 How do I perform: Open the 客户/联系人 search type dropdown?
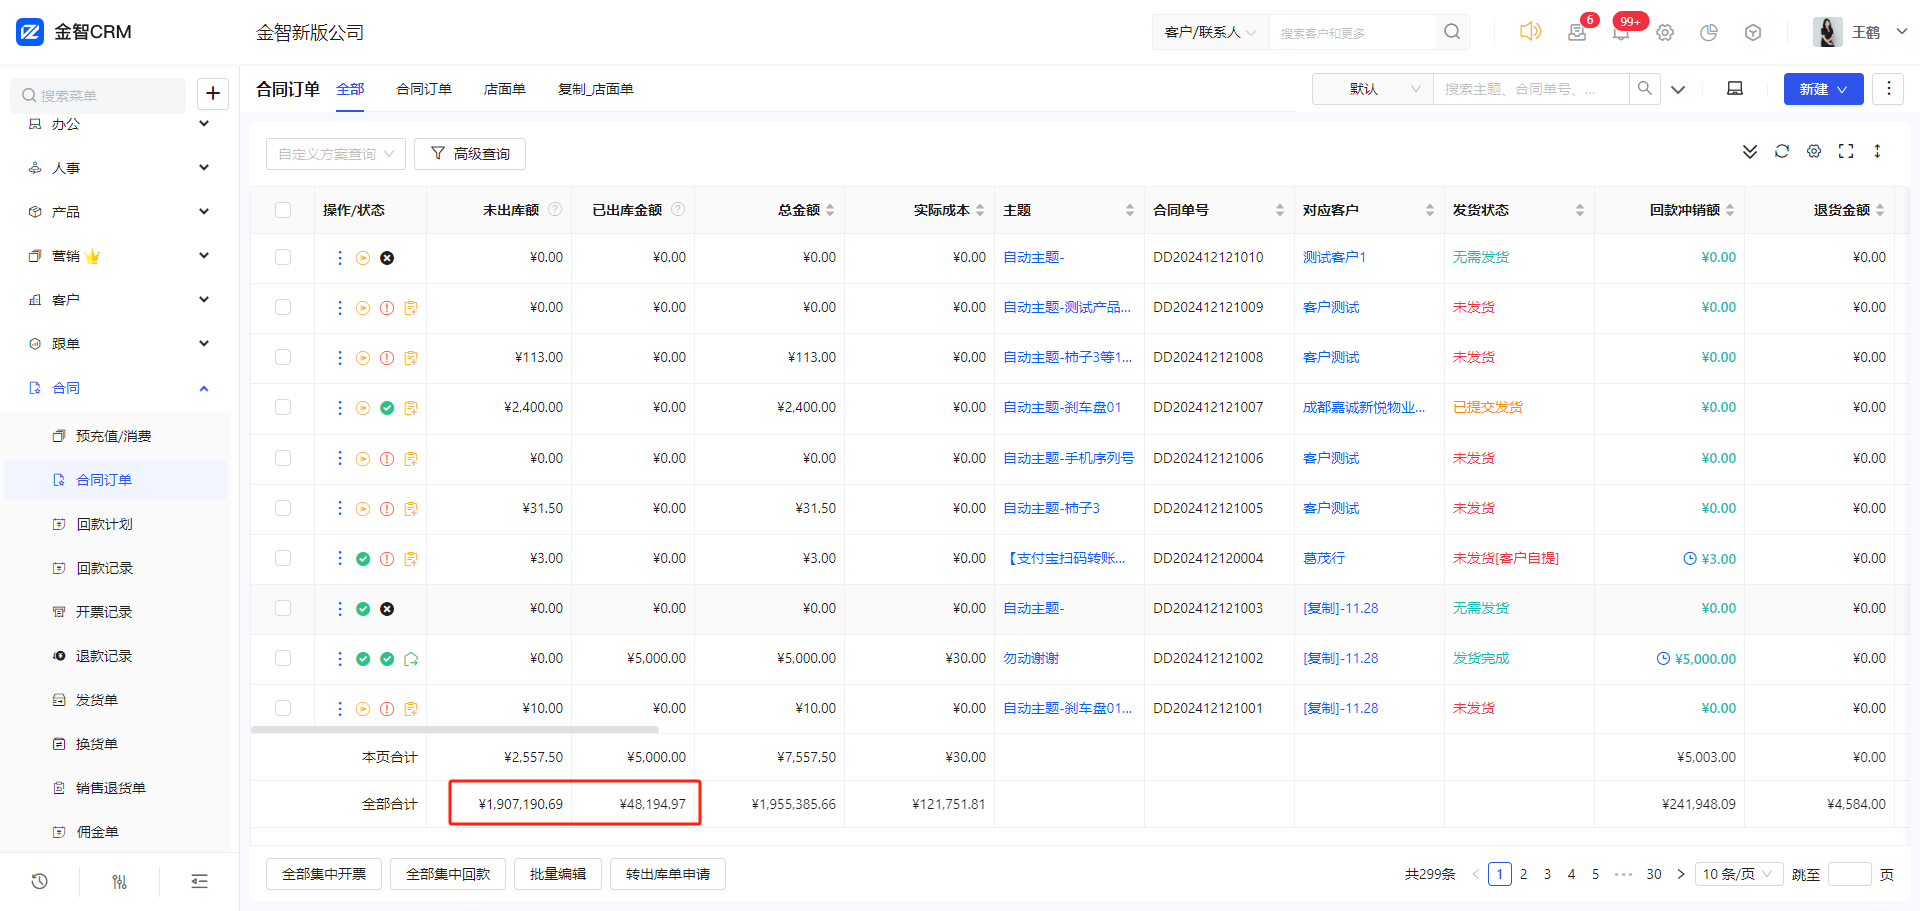(x=1210, y=32)
